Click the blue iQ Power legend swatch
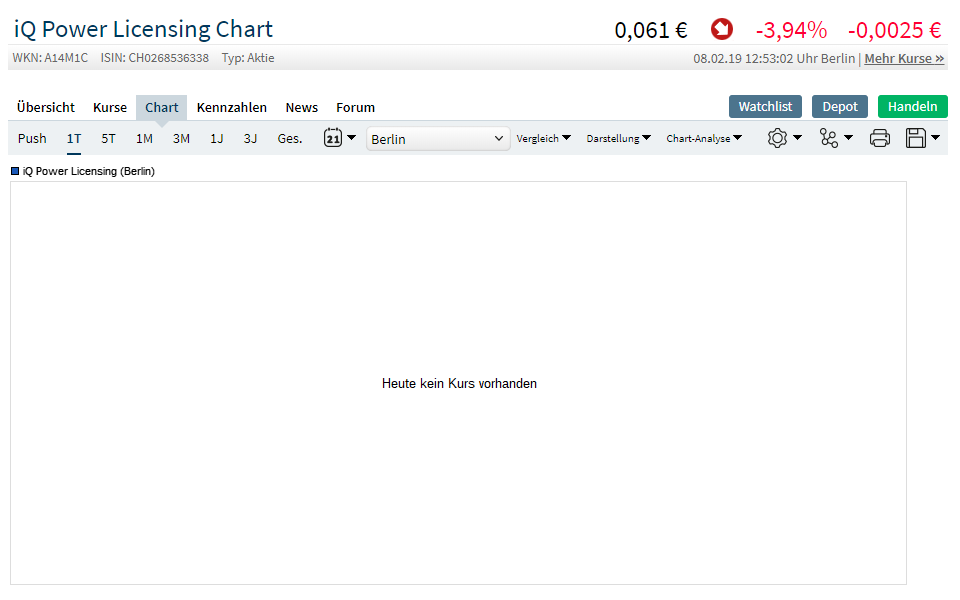960x600 pixels. click(15, 171)
